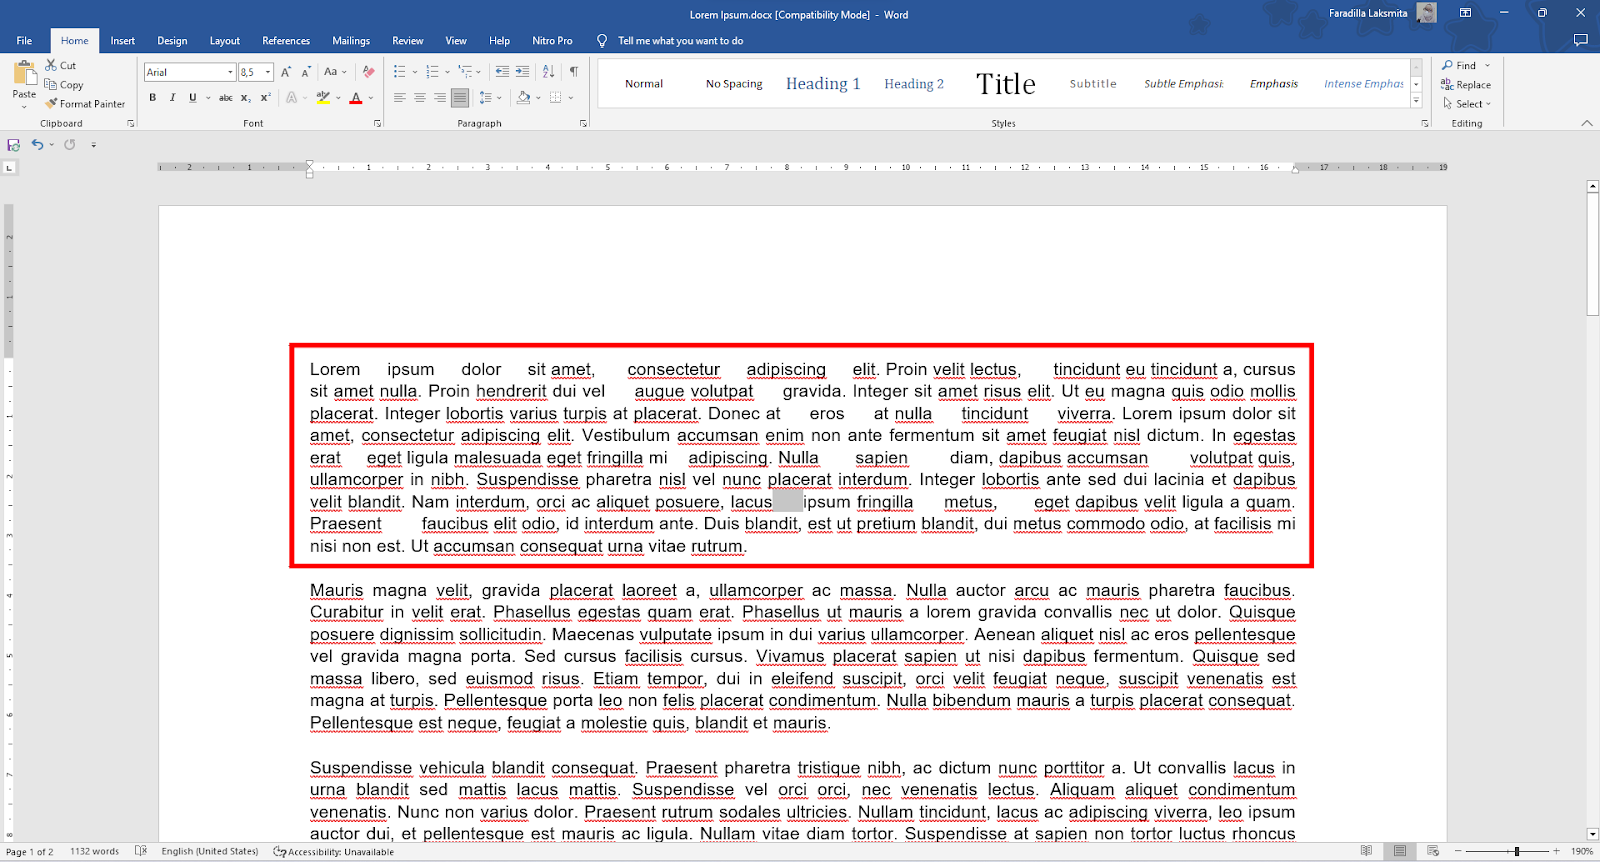Image resolution: width=1600 pixels, height=862 pixels.
Task: Open the Arial font name dropdown
Action: (x=230, y=72)
